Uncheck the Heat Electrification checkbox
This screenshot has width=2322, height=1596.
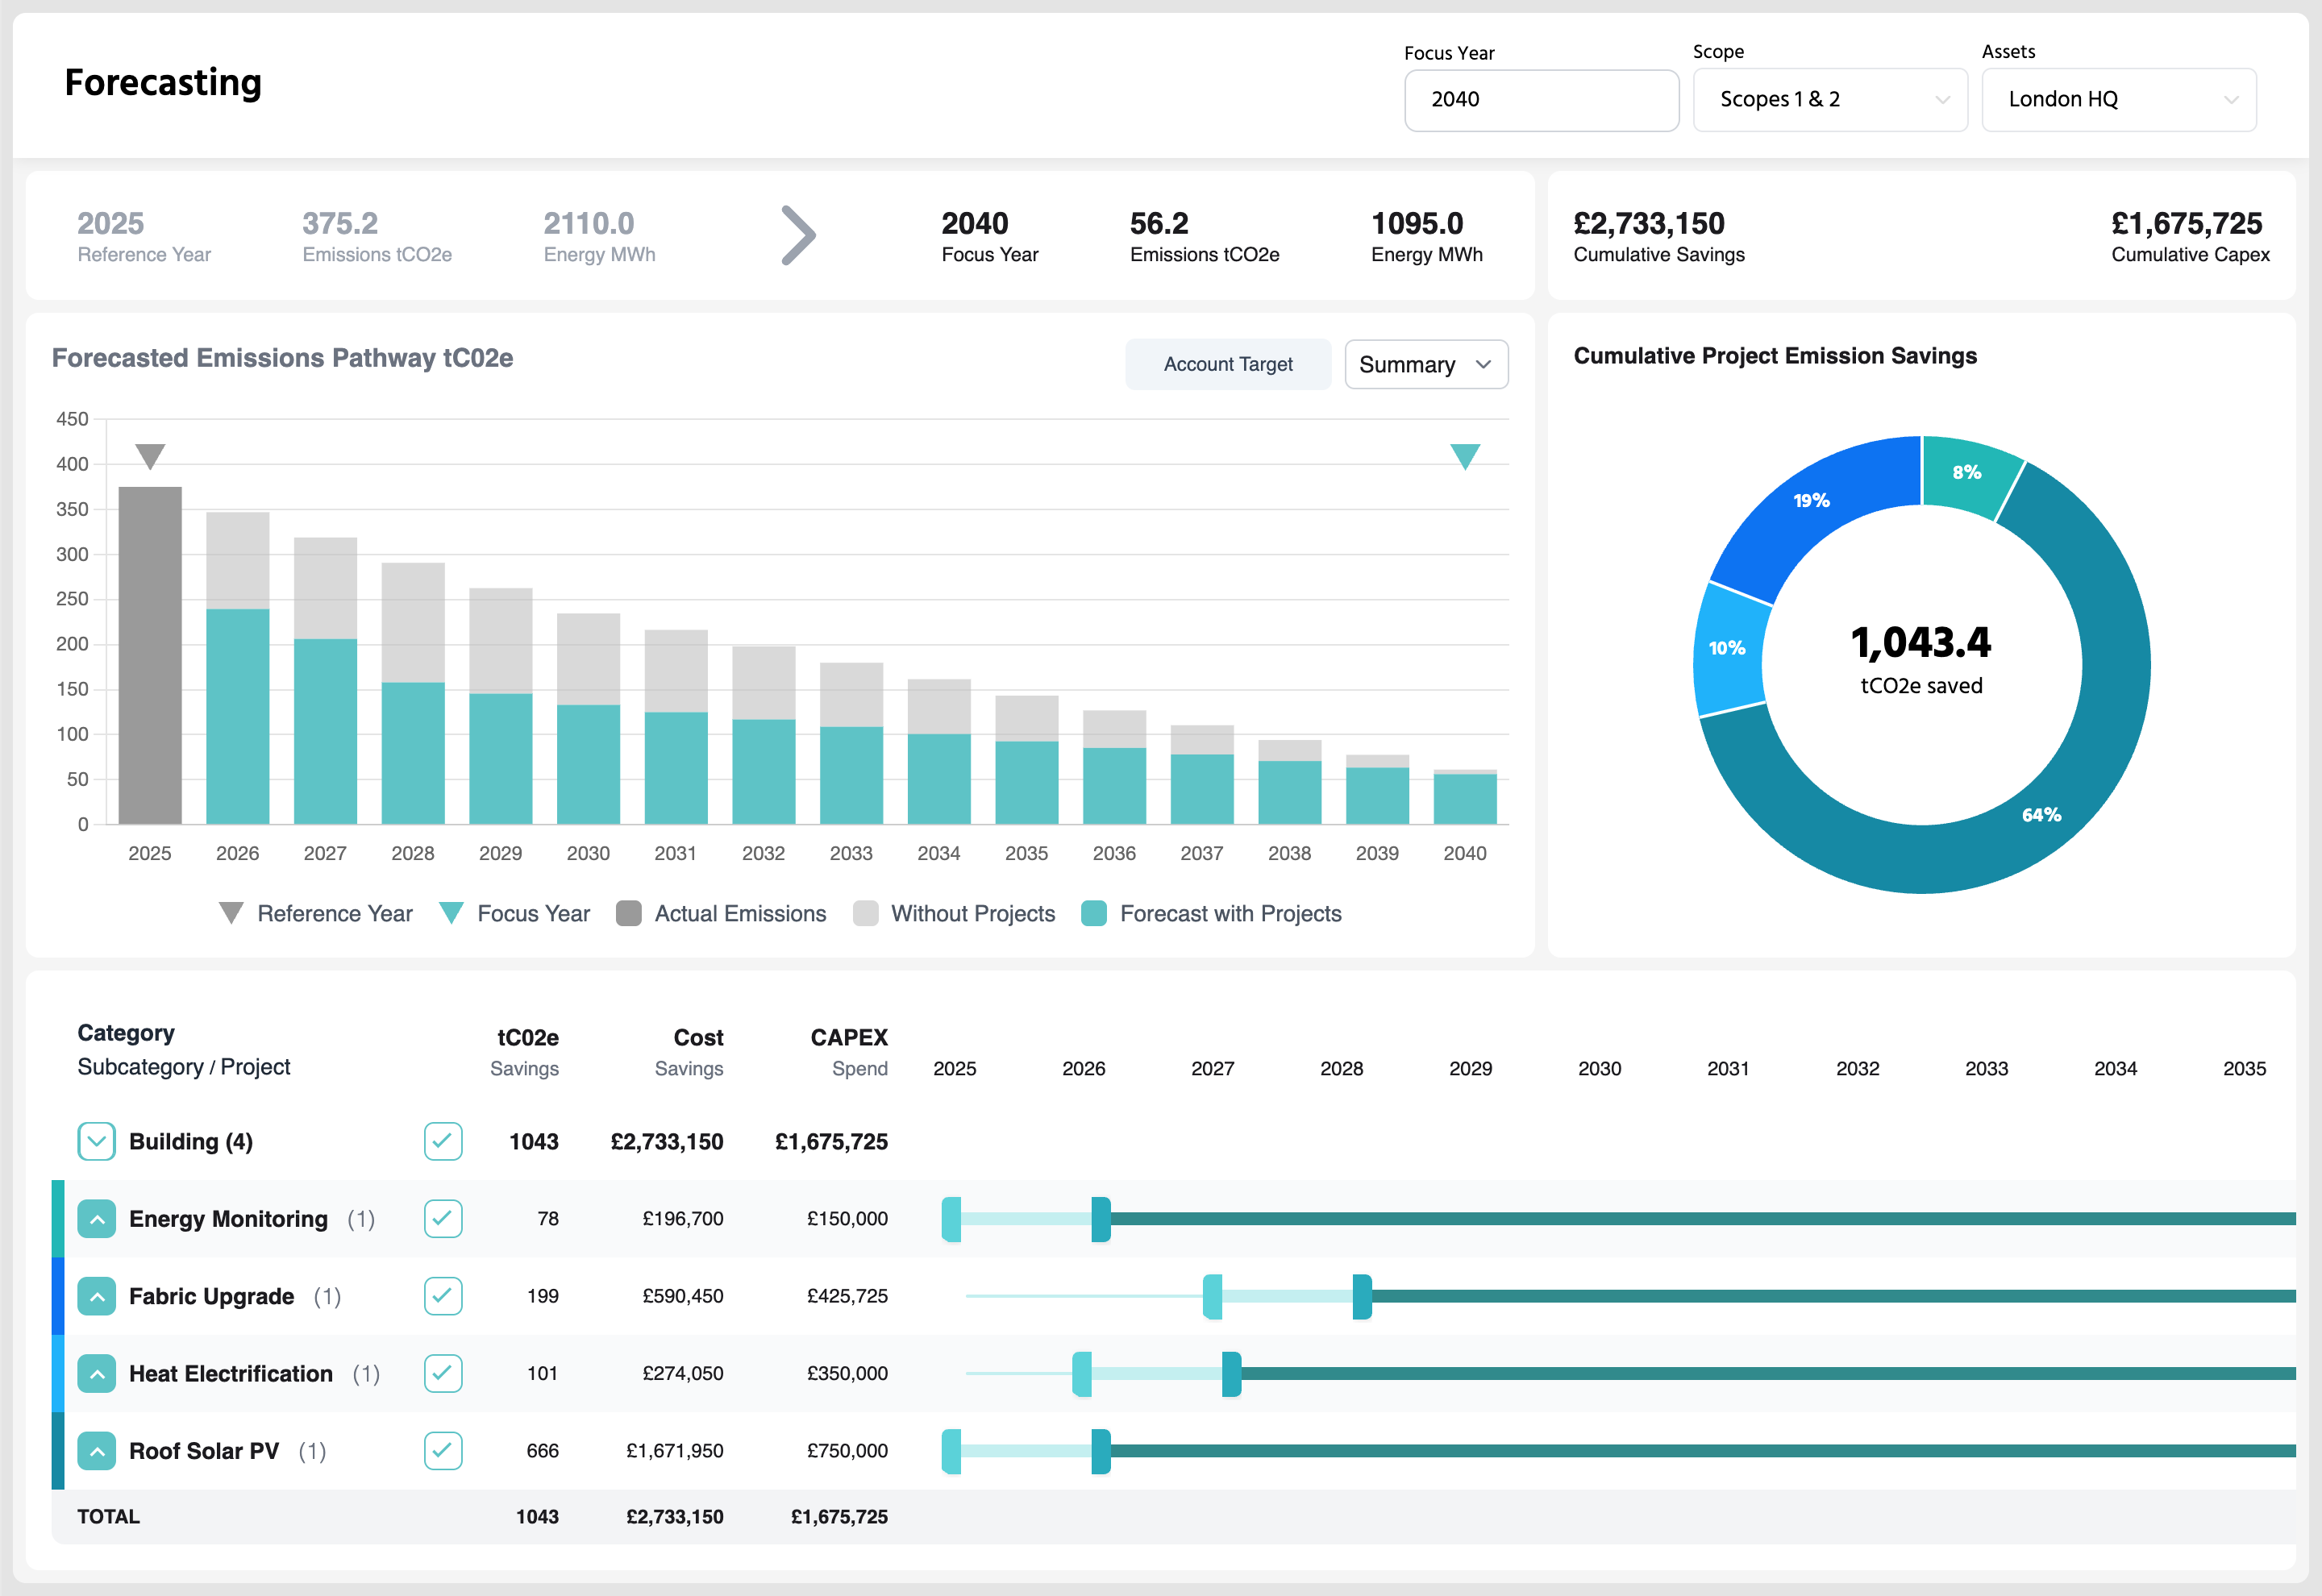pos(442,1373)
